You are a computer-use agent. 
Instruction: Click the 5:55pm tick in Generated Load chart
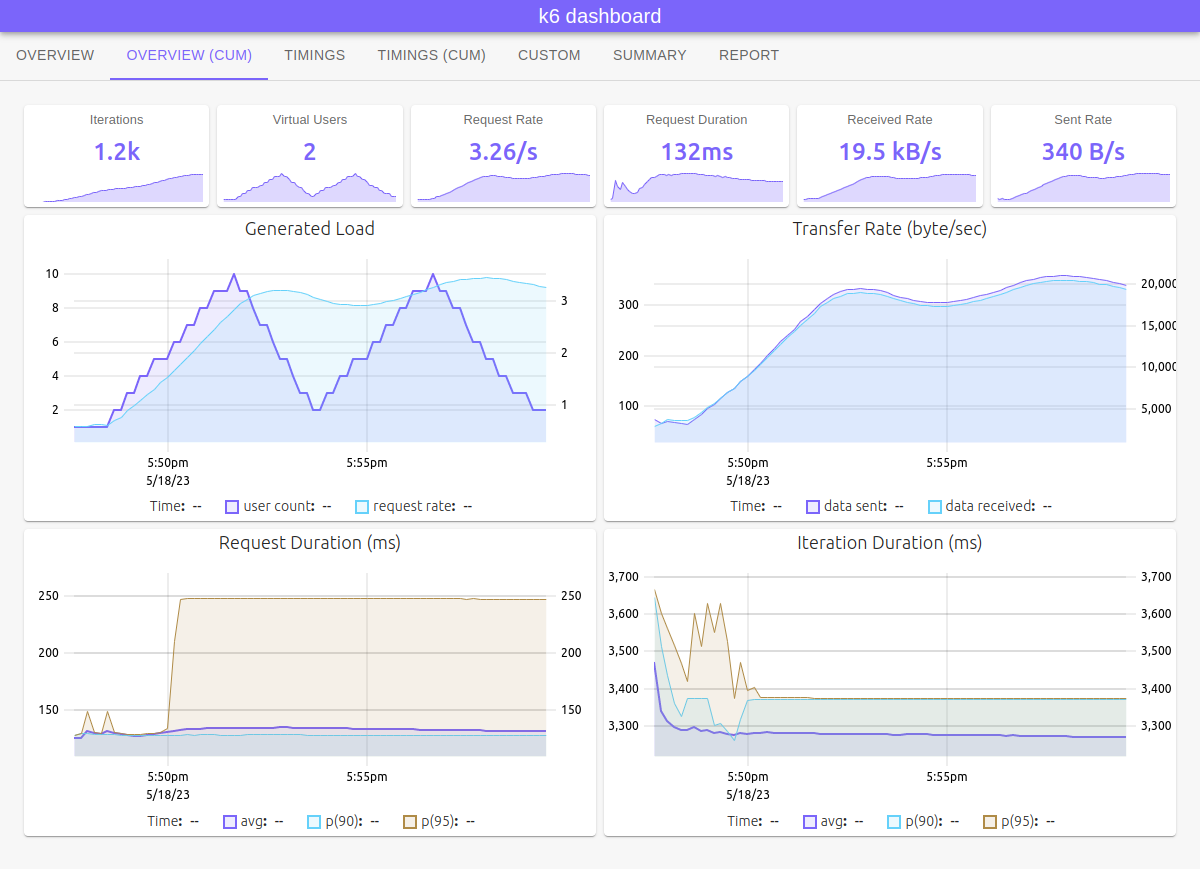pyautogui.click(x=367, y=463)
